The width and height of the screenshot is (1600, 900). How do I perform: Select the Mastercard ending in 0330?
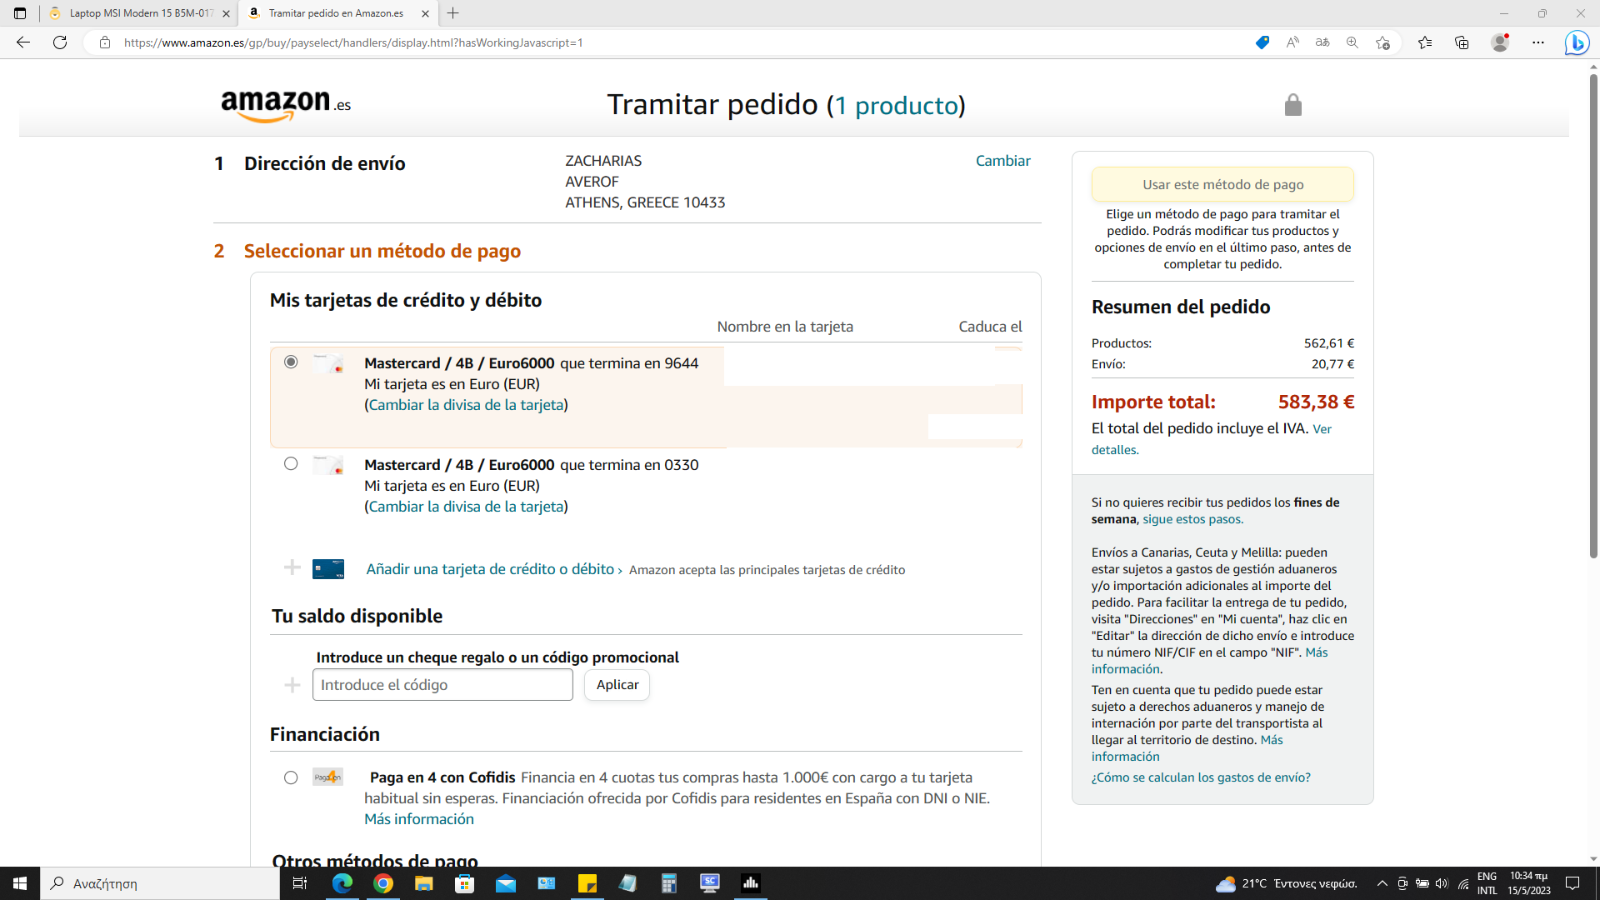click(291, 464)
